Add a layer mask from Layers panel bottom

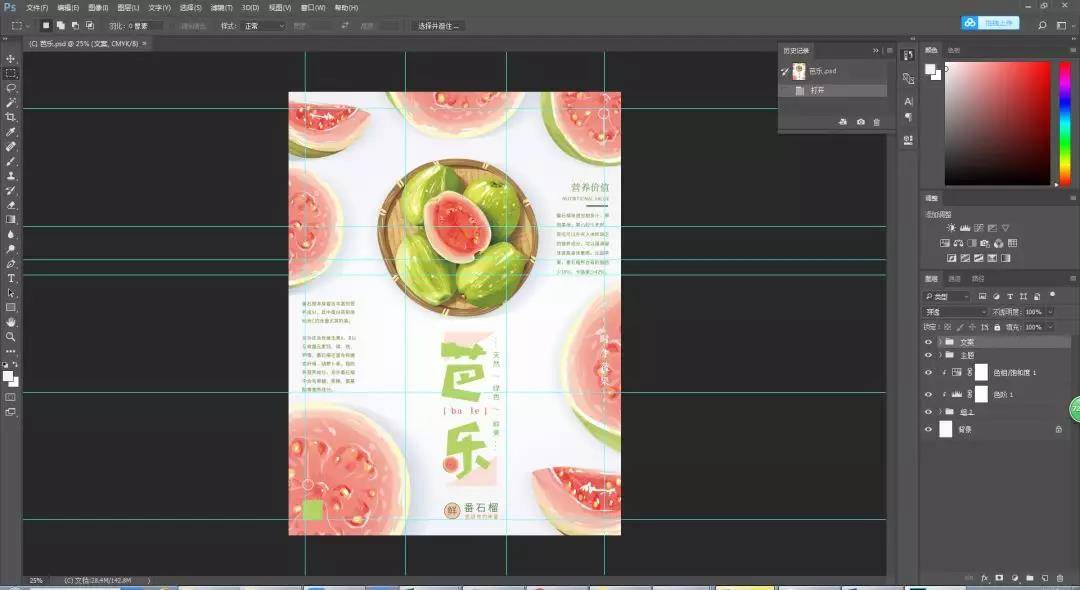click(x=999, y=578)
